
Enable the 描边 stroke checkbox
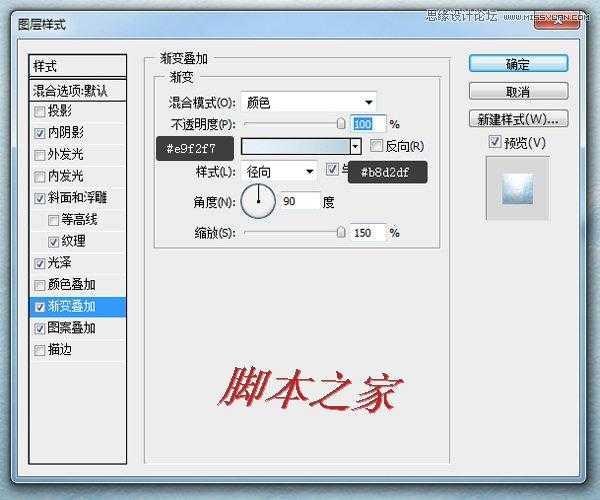[39, 350]
